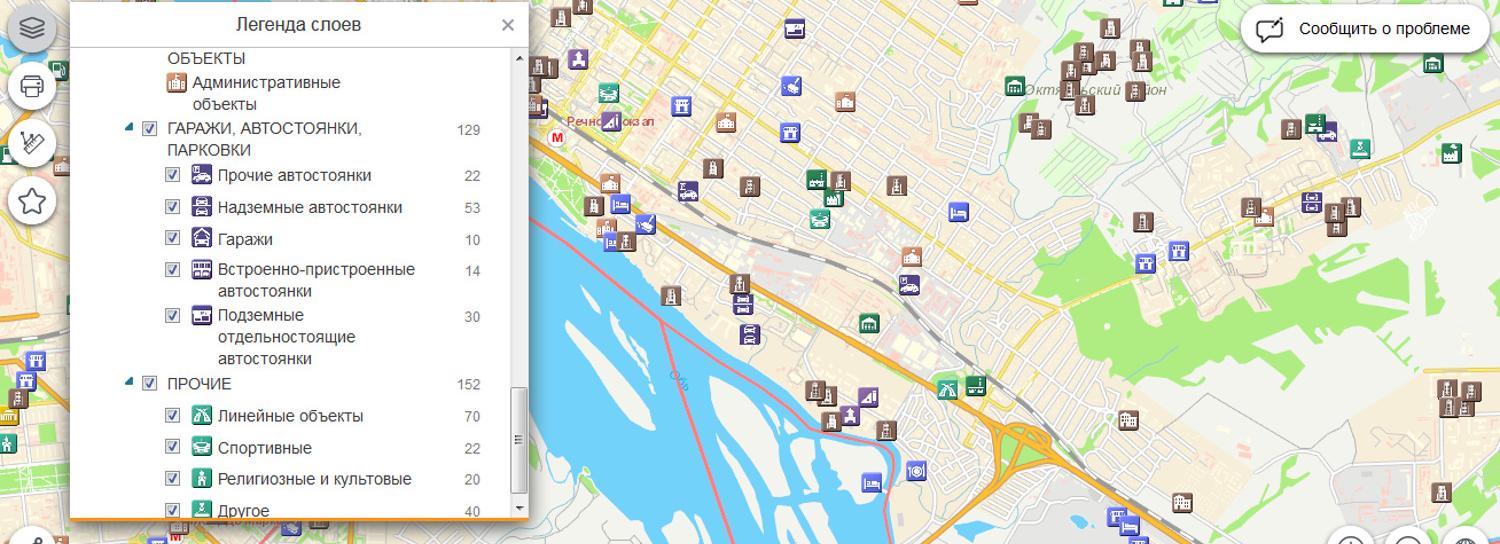Click the ПРОЧИЕ group heading text
The height and width of the screenshot is (544, 1500).
tap(199, 384)
